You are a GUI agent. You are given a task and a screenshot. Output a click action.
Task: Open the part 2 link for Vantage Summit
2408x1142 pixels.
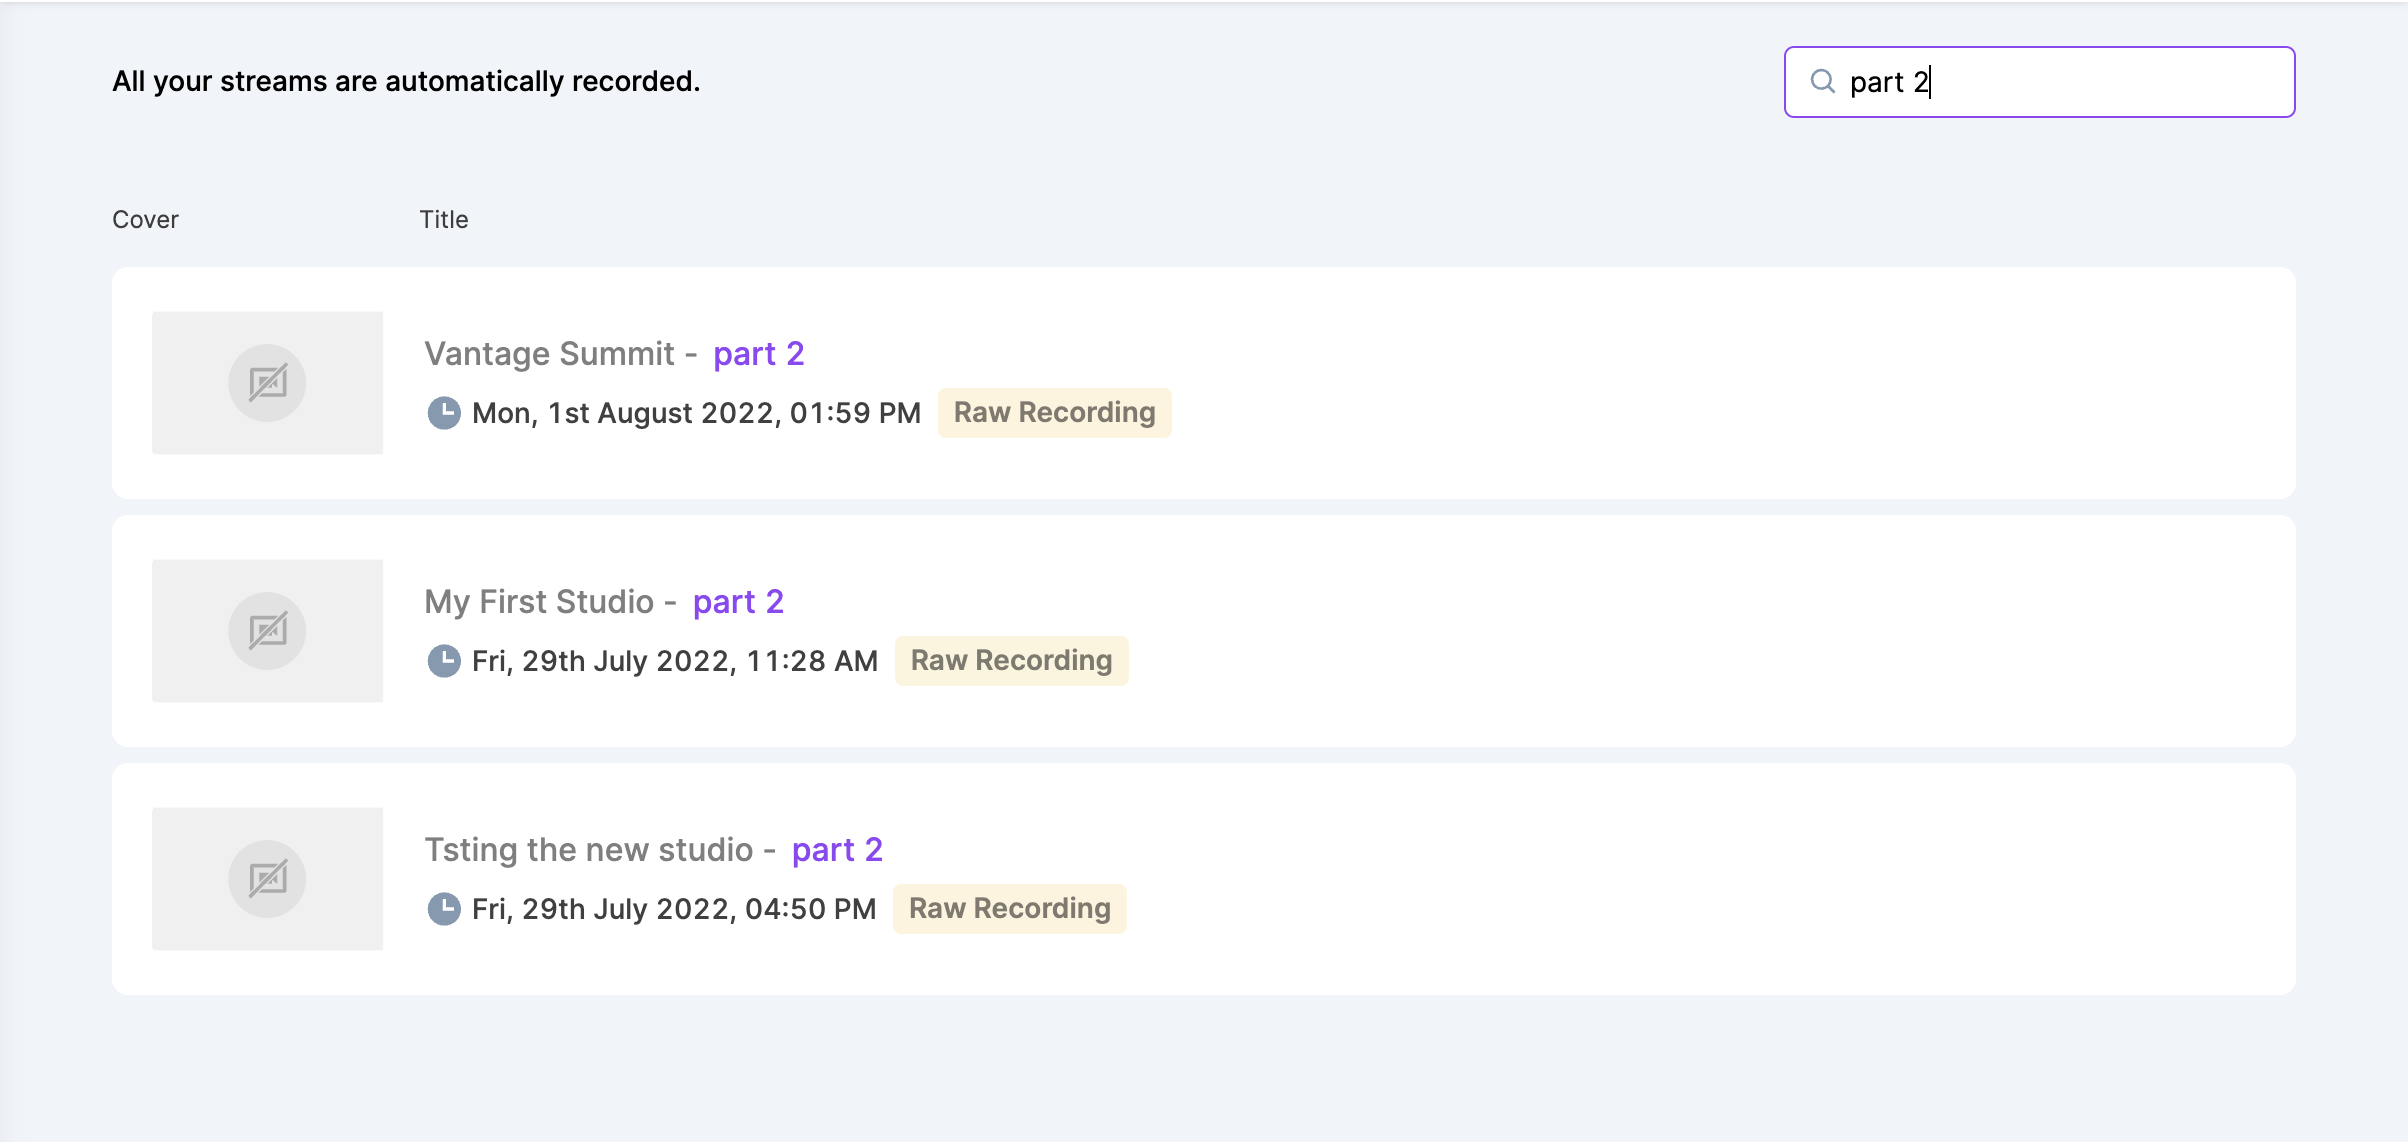pos(759,353)
